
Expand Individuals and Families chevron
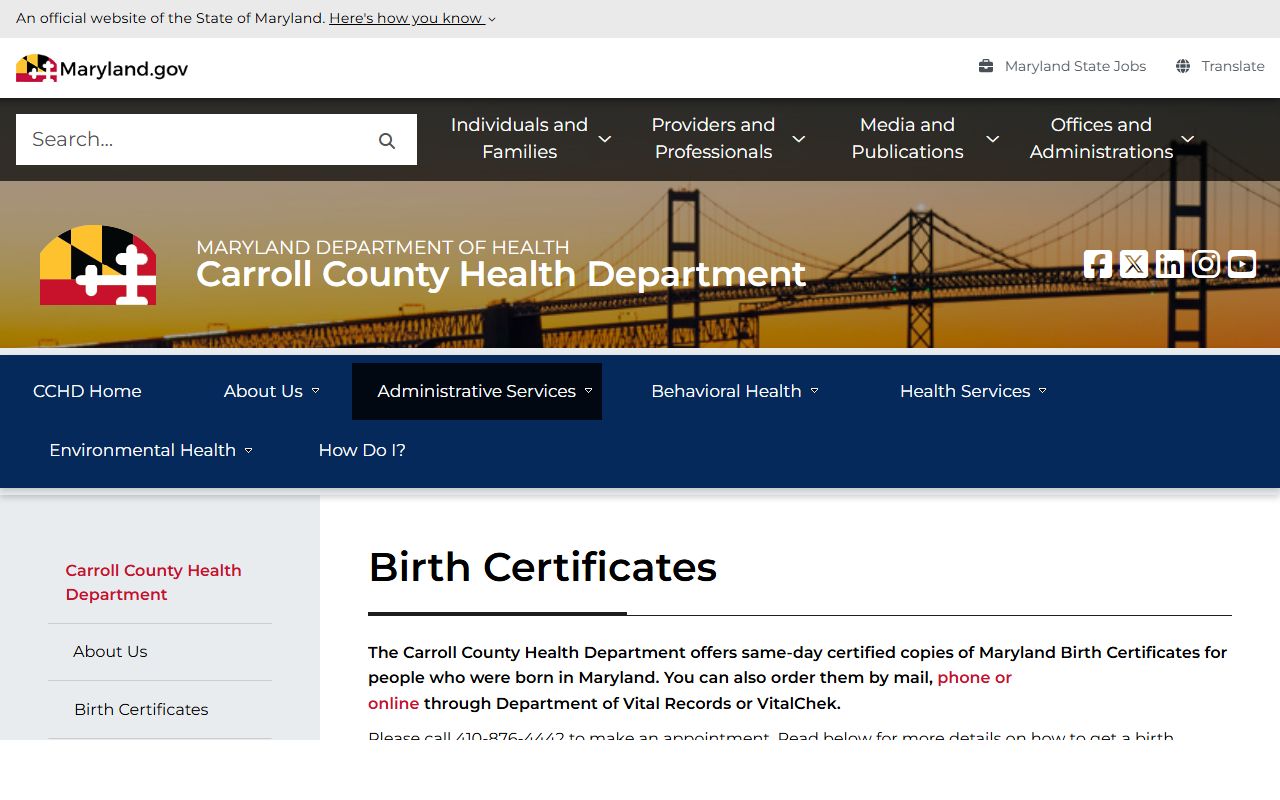tap(605, 139)
